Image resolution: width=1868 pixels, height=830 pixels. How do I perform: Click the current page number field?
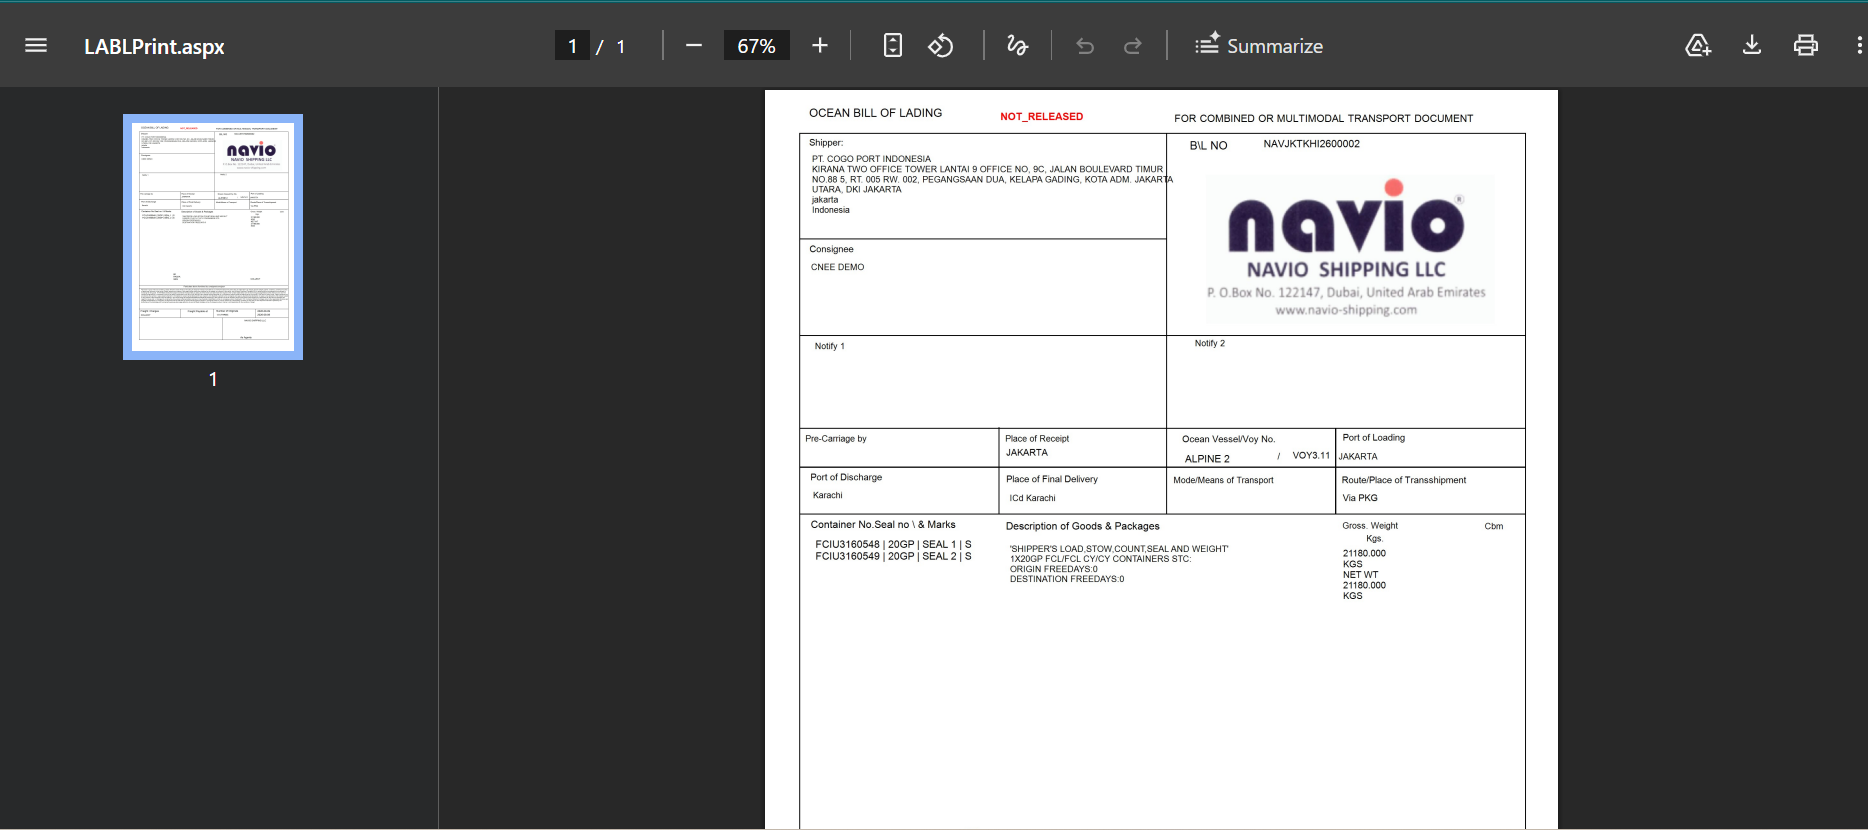tap(572, 46)
